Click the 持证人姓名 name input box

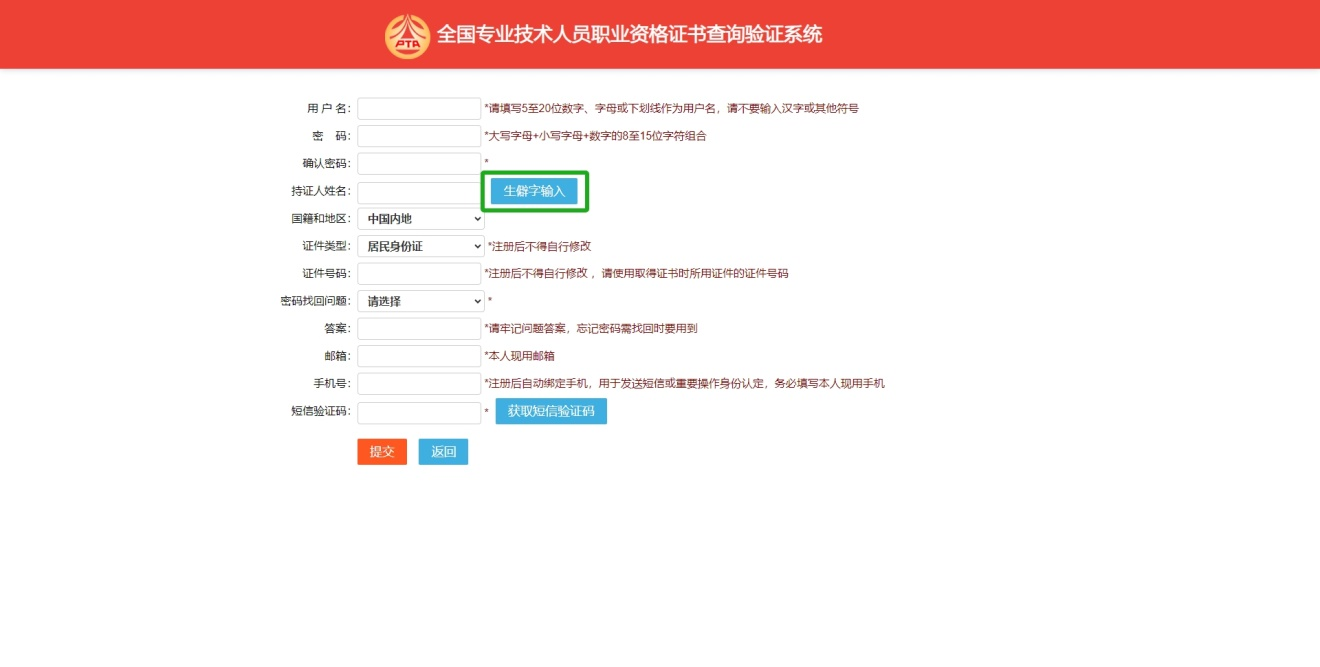click(x=419, y=192)
